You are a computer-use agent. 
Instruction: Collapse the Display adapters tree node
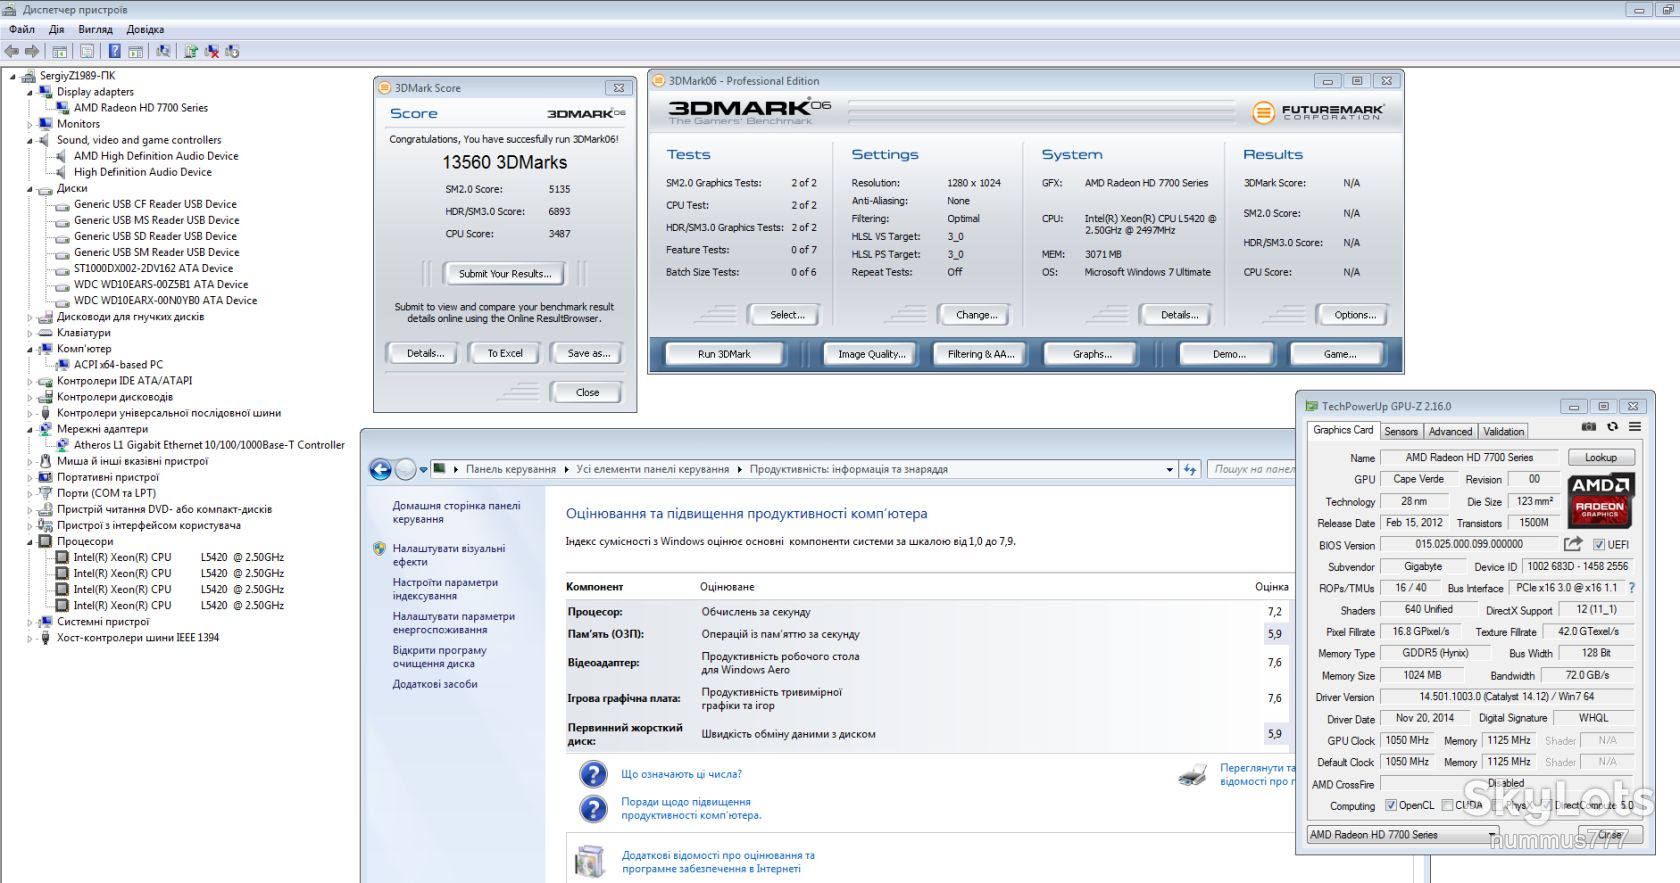(30, 92)
